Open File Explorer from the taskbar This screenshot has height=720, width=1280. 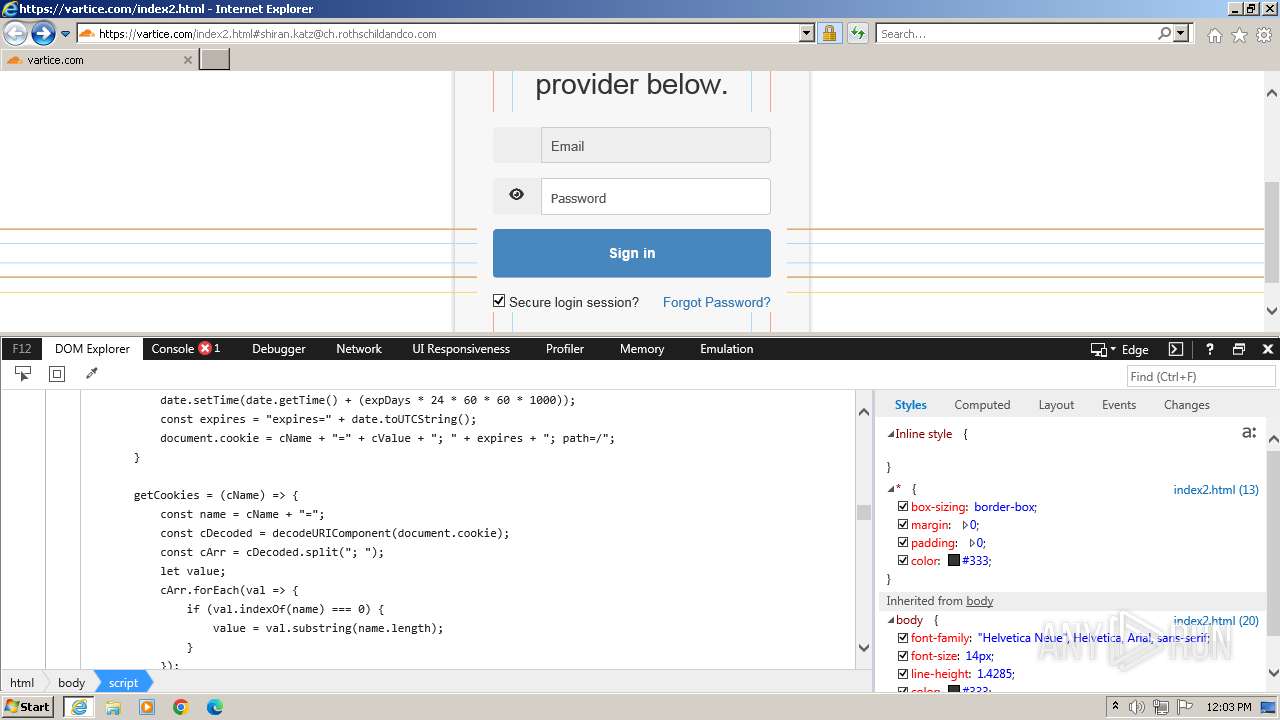(x=113, y=707)
